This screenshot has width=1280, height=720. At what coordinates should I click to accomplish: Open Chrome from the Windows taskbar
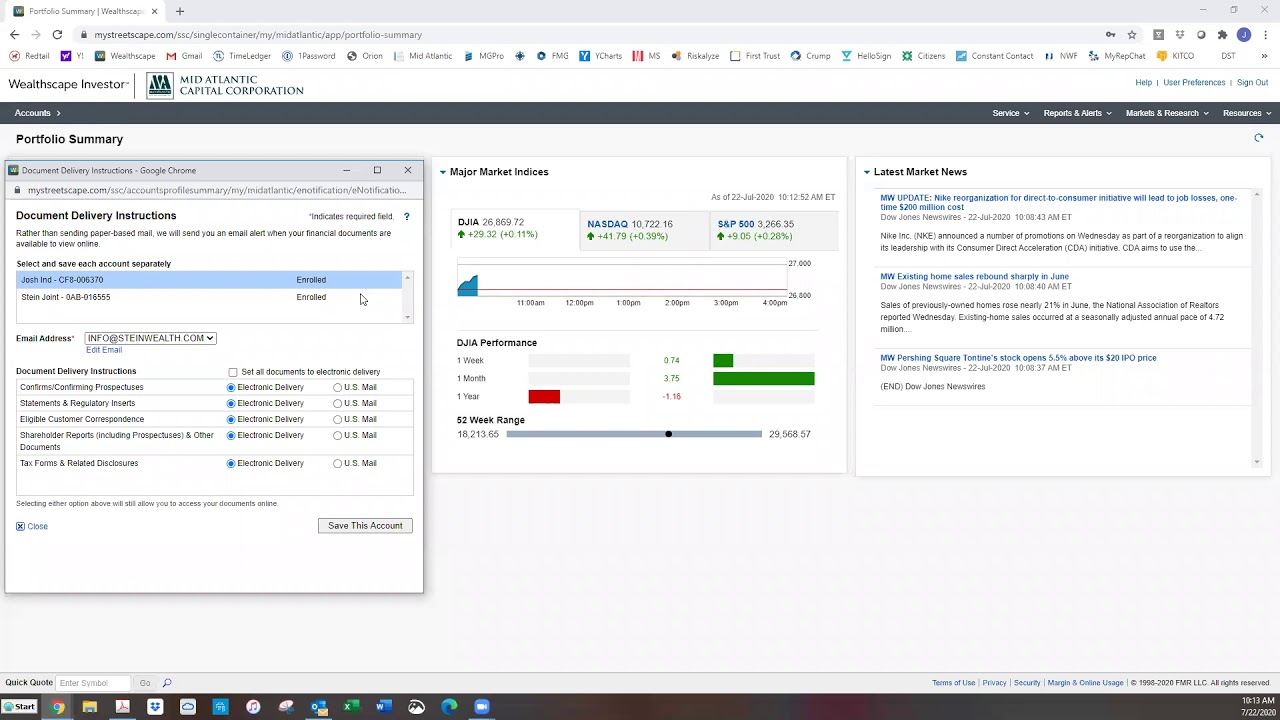[57, 707]
